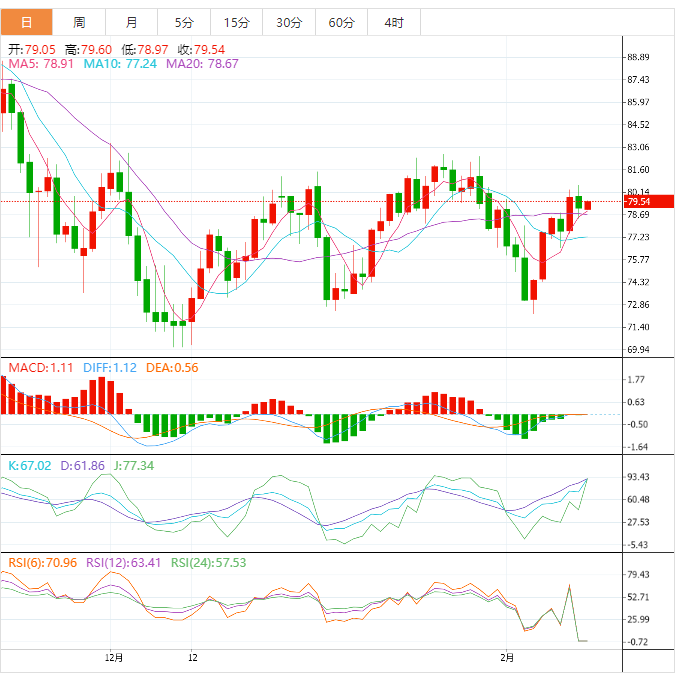The height and width of the screenshot is (682, 680).
Task: Select the 日 daily chart tab
Action: coord(26,22)
